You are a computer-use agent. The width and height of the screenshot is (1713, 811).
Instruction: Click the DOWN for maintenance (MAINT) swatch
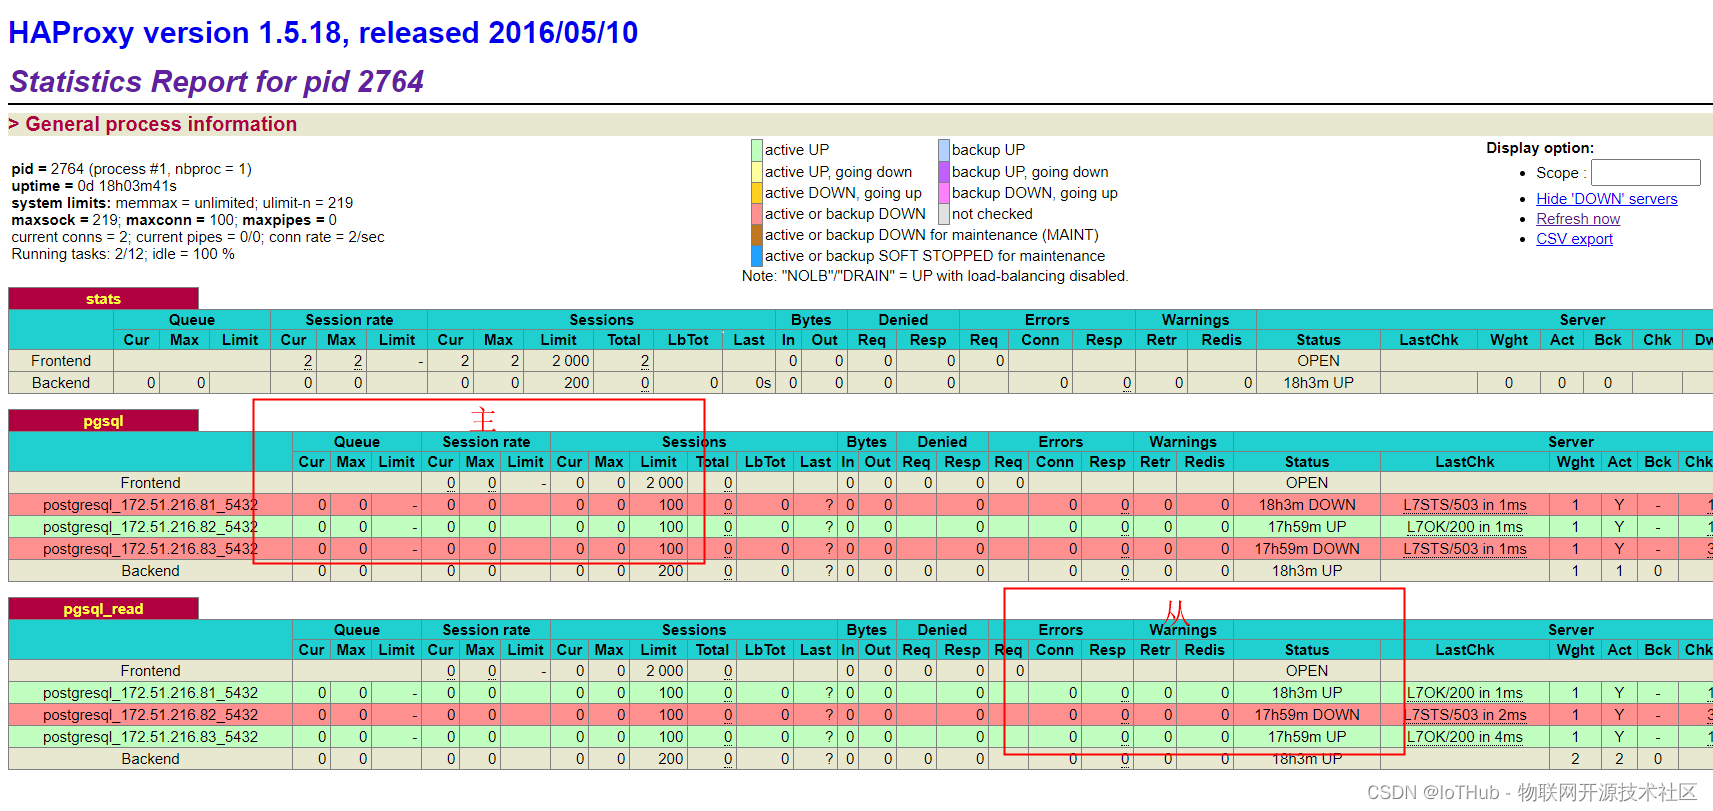coord(757,234)
